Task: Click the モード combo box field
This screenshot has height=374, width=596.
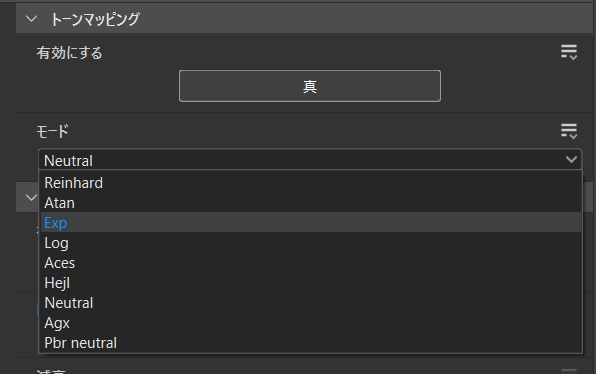Action: click(310, 160)
